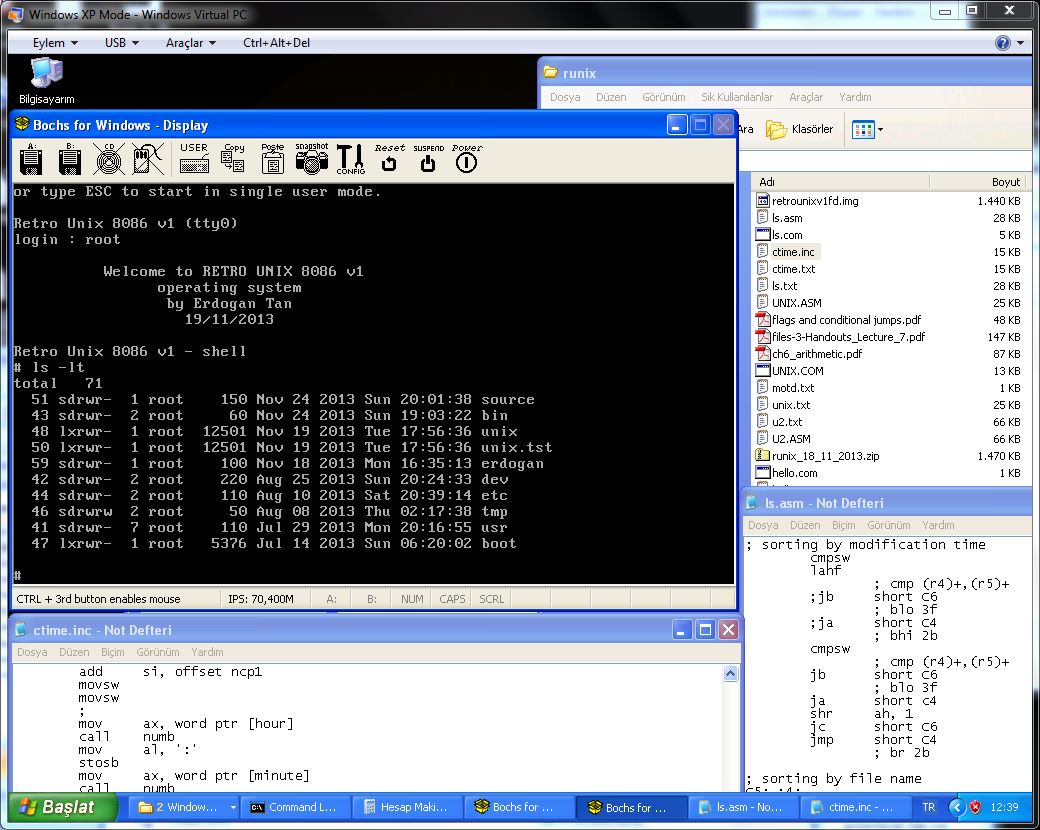Click ctime.inc scrollbar up arrow
The height and width of the screenshot is (830, 1040).
click(730, 673)
